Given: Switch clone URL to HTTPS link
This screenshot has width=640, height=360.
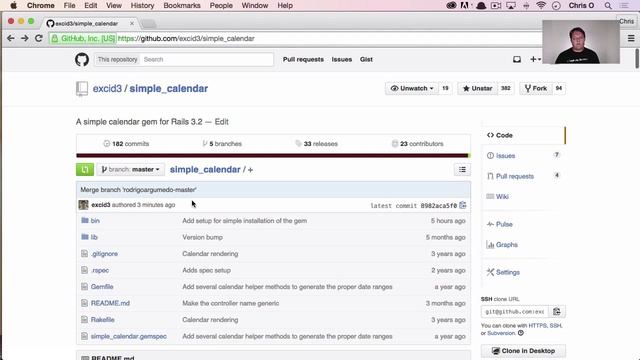Looking at the screenshot, I should 538,326.
